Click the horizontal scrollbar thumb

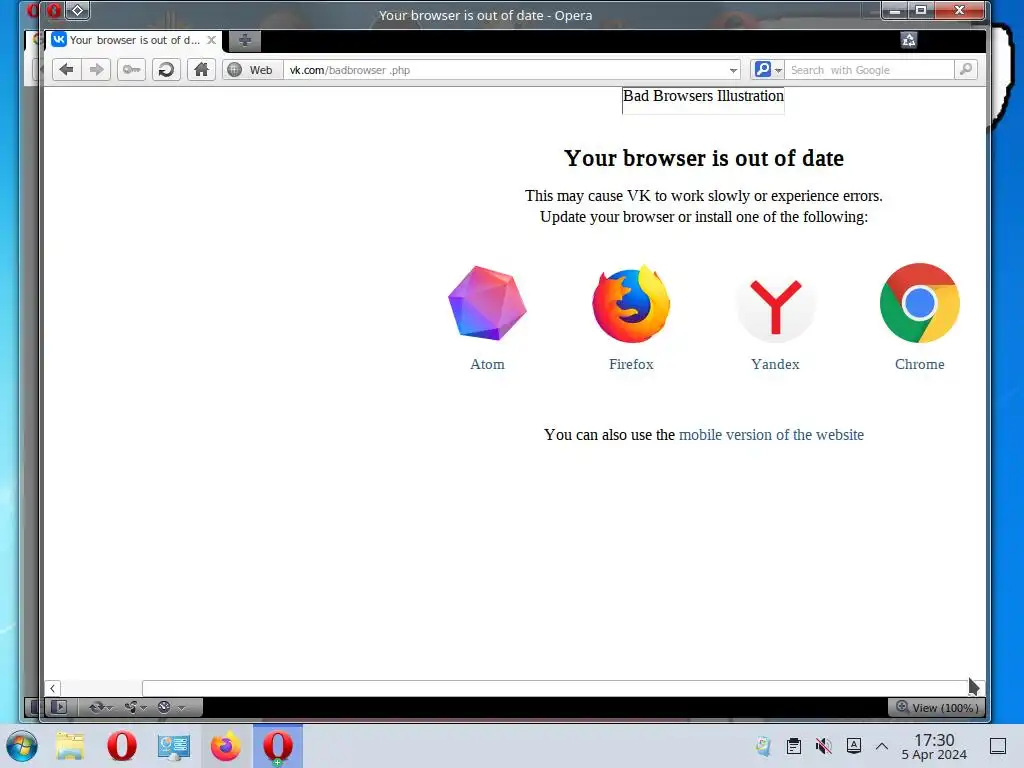point(555,688)
